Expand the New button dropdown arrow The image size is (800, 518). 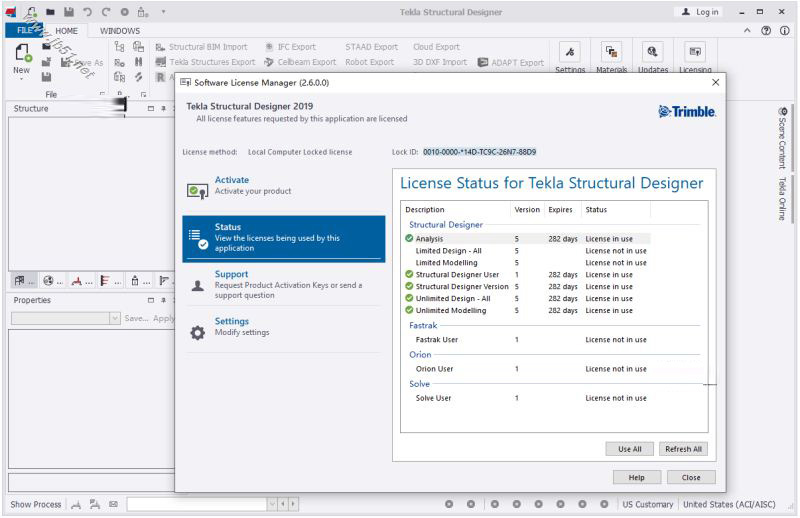pyautogui.click(x=21, y=79)
